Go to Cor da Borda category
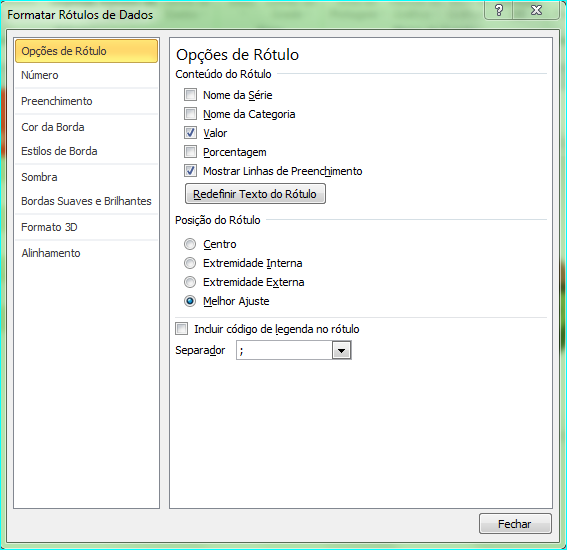Screen dimensions: 567x552 (x=86, y=127)
